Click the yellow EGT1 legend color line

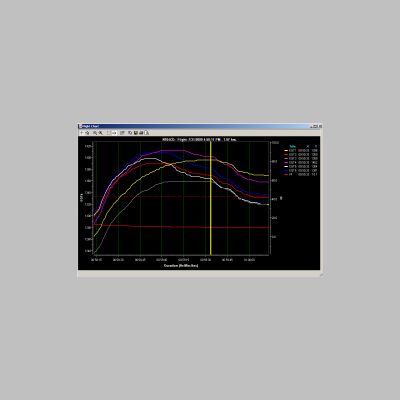[286, 150]
